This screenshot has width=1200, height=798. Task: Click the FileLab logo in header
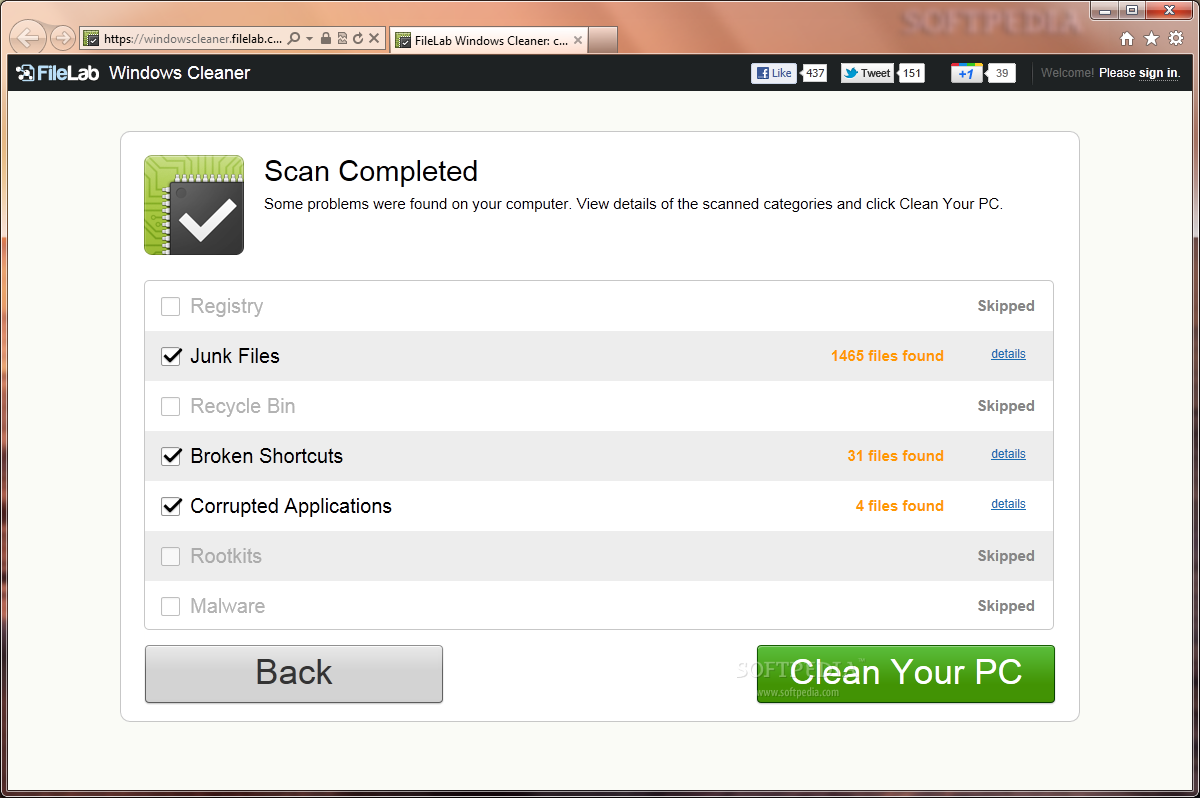tap(58, 73)
